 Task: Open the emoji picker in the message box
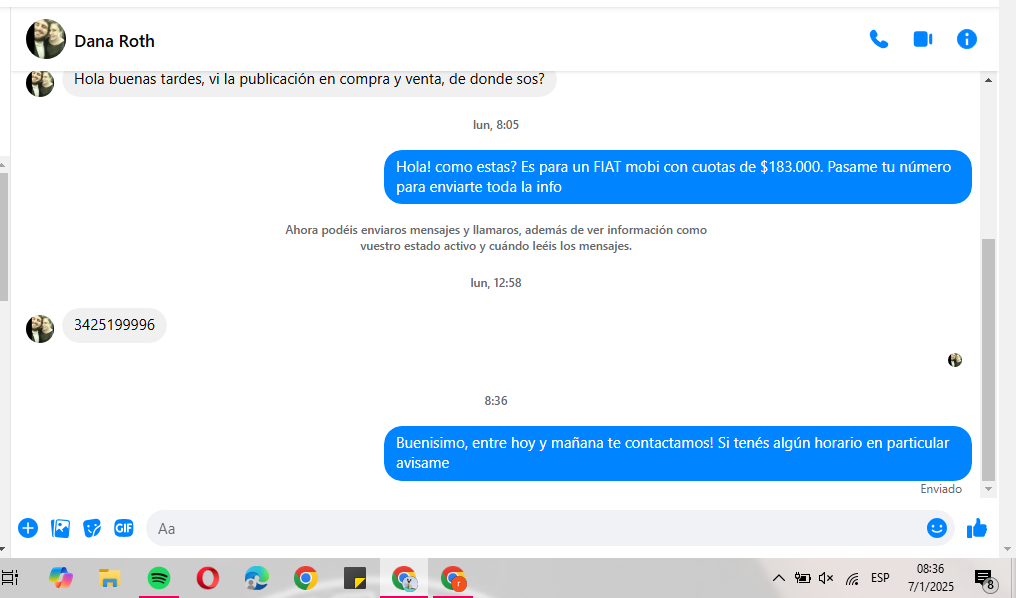(x=936, y=528)
